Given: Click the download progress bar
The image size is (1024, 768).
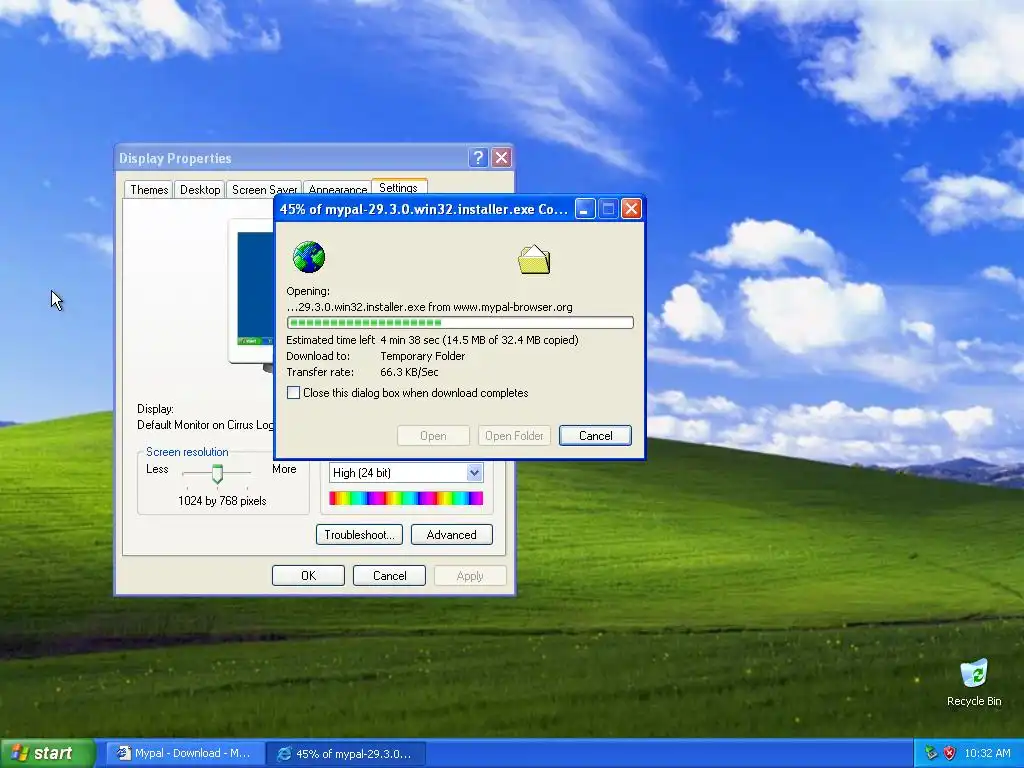Looking at the screenshot, I should pos(460,323).
